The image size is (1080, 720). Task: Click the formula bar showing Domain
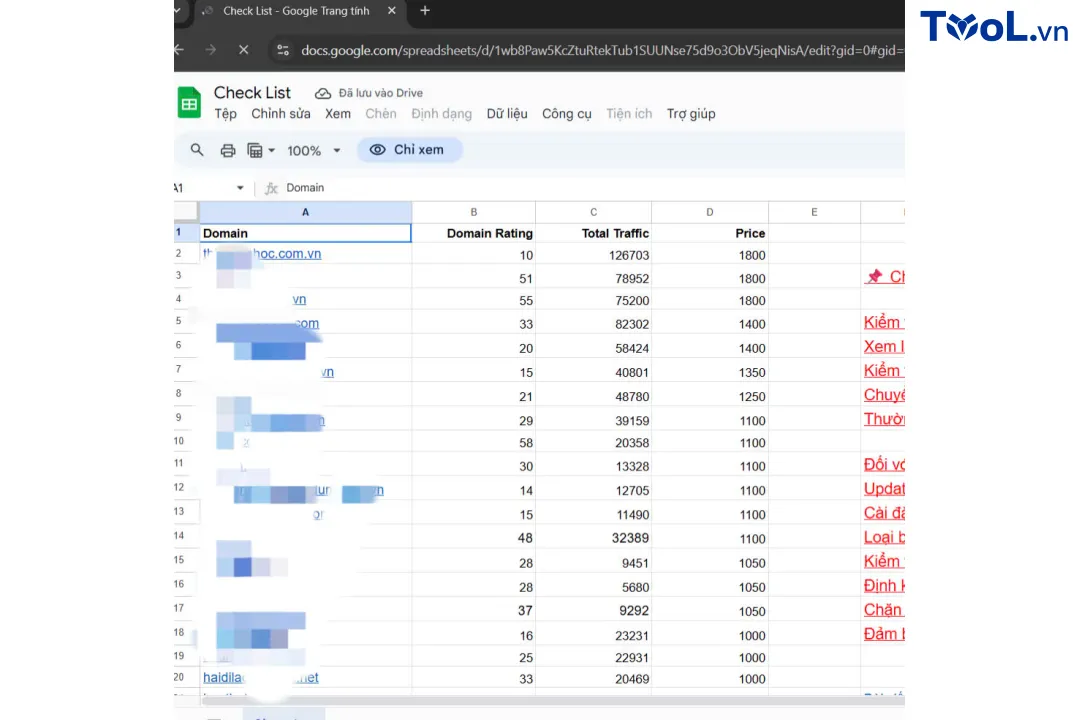[x=304, y=188]
